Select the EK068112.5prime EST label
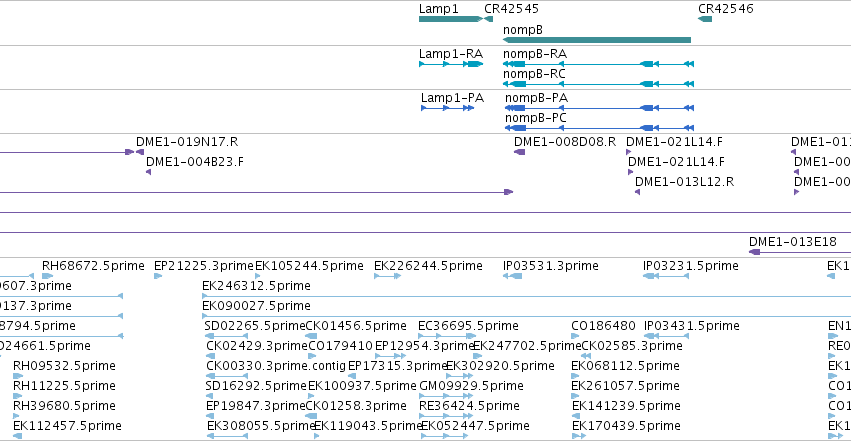851x441 pixels. pos(625,366)
